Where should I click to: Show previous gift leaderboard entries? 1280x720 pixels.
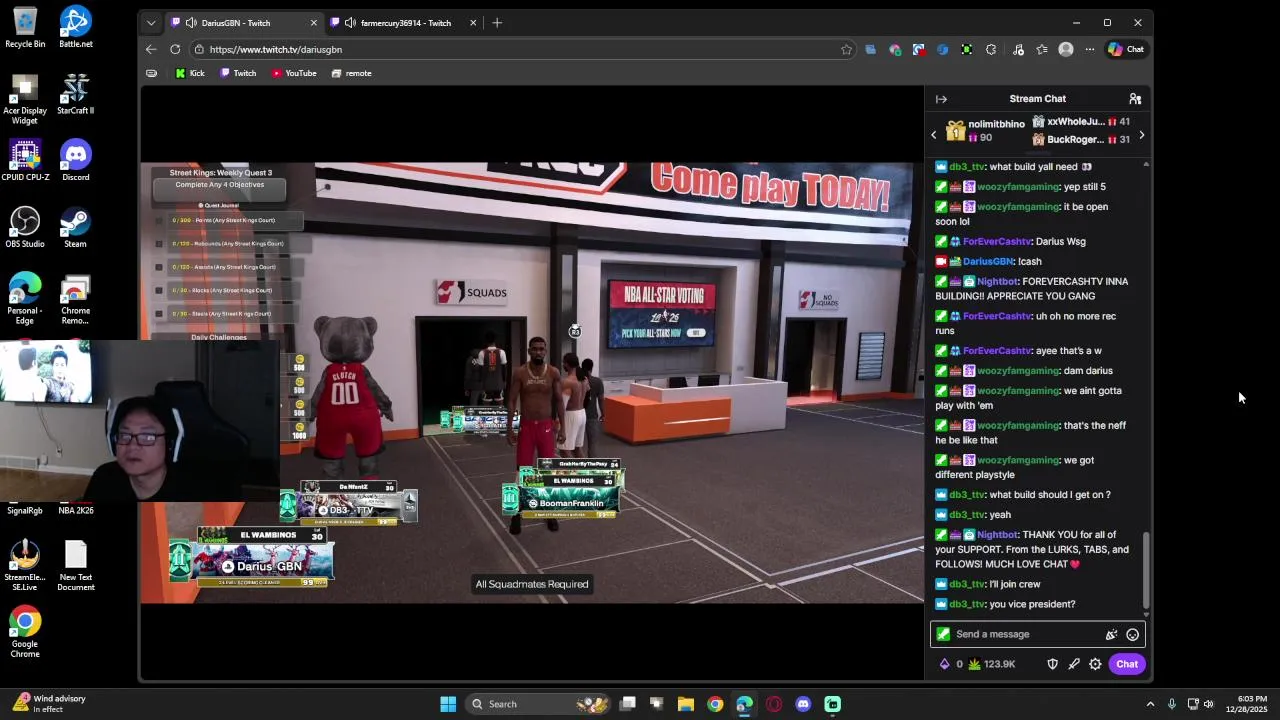(934, 134)
